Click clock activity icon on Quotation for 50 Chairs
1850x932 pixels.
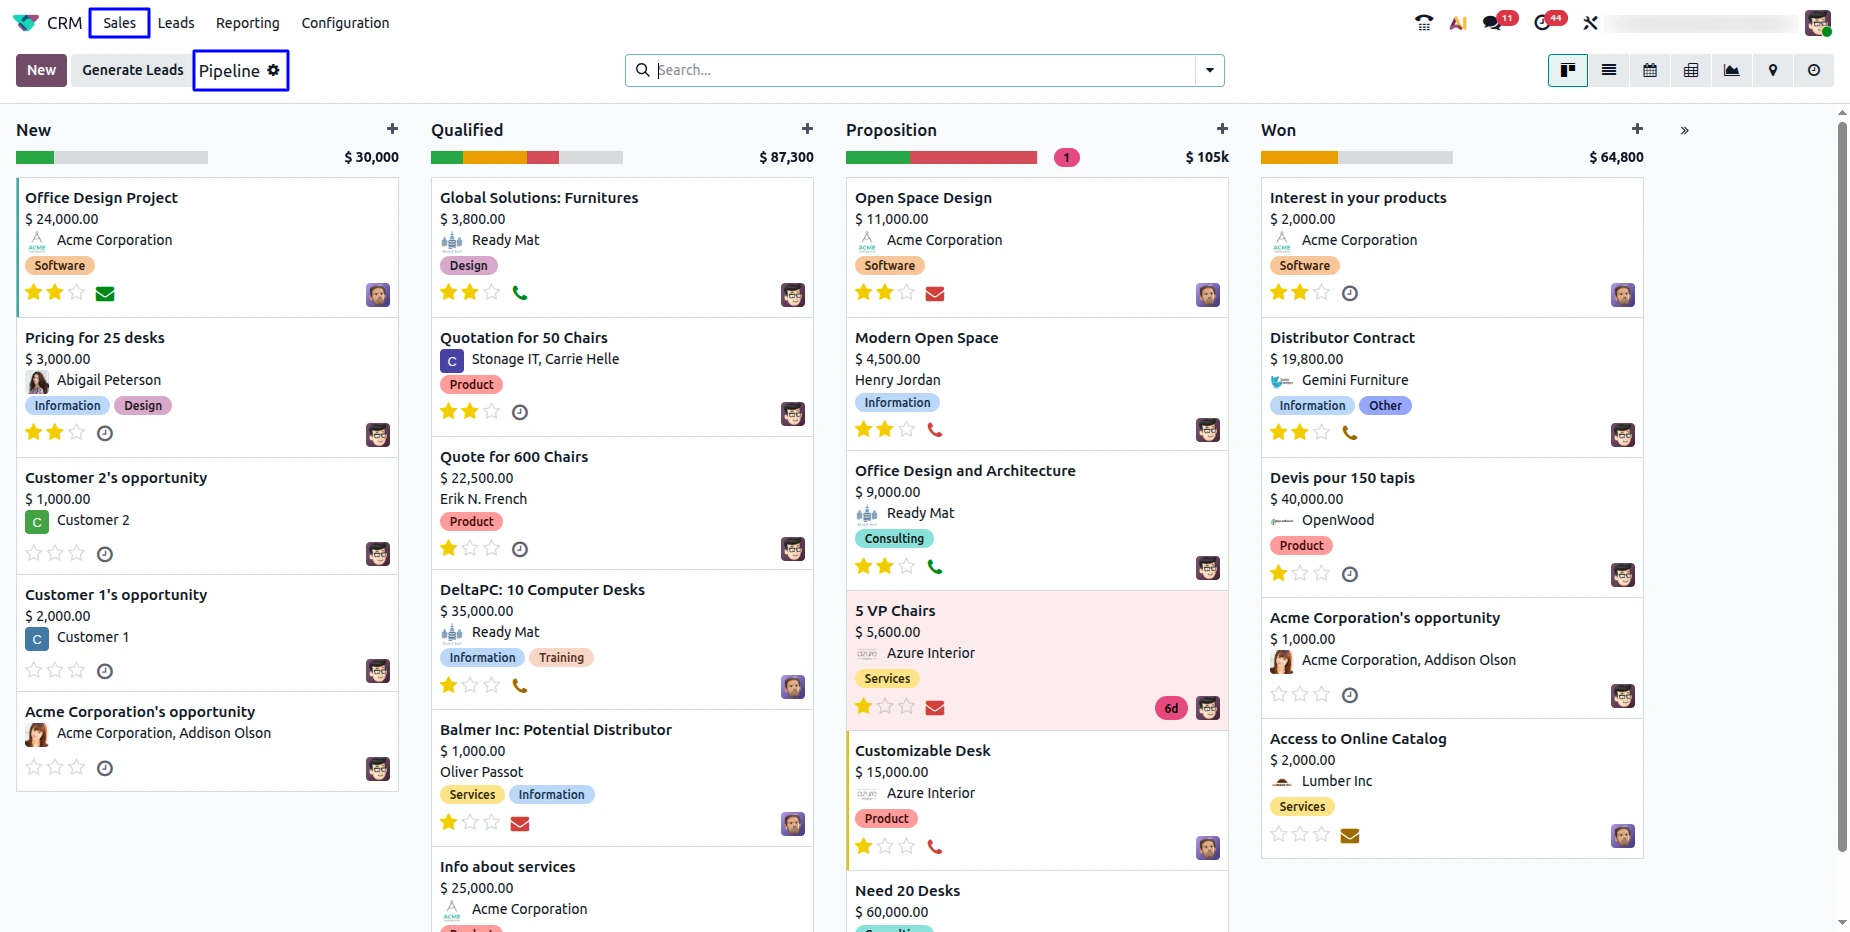coord(520,412)
